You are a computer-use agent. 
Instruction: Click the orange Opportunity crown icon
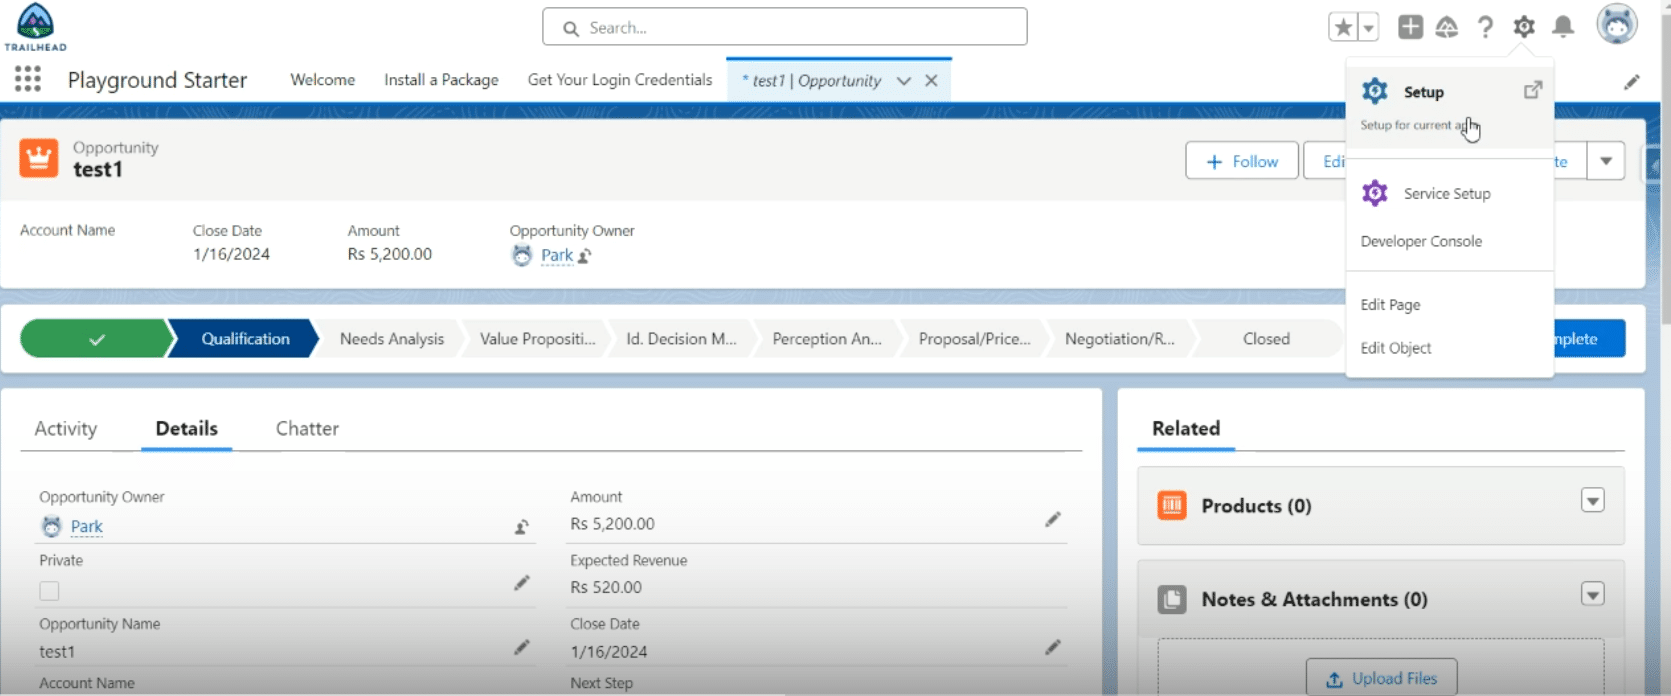click(x=39, y=158)
